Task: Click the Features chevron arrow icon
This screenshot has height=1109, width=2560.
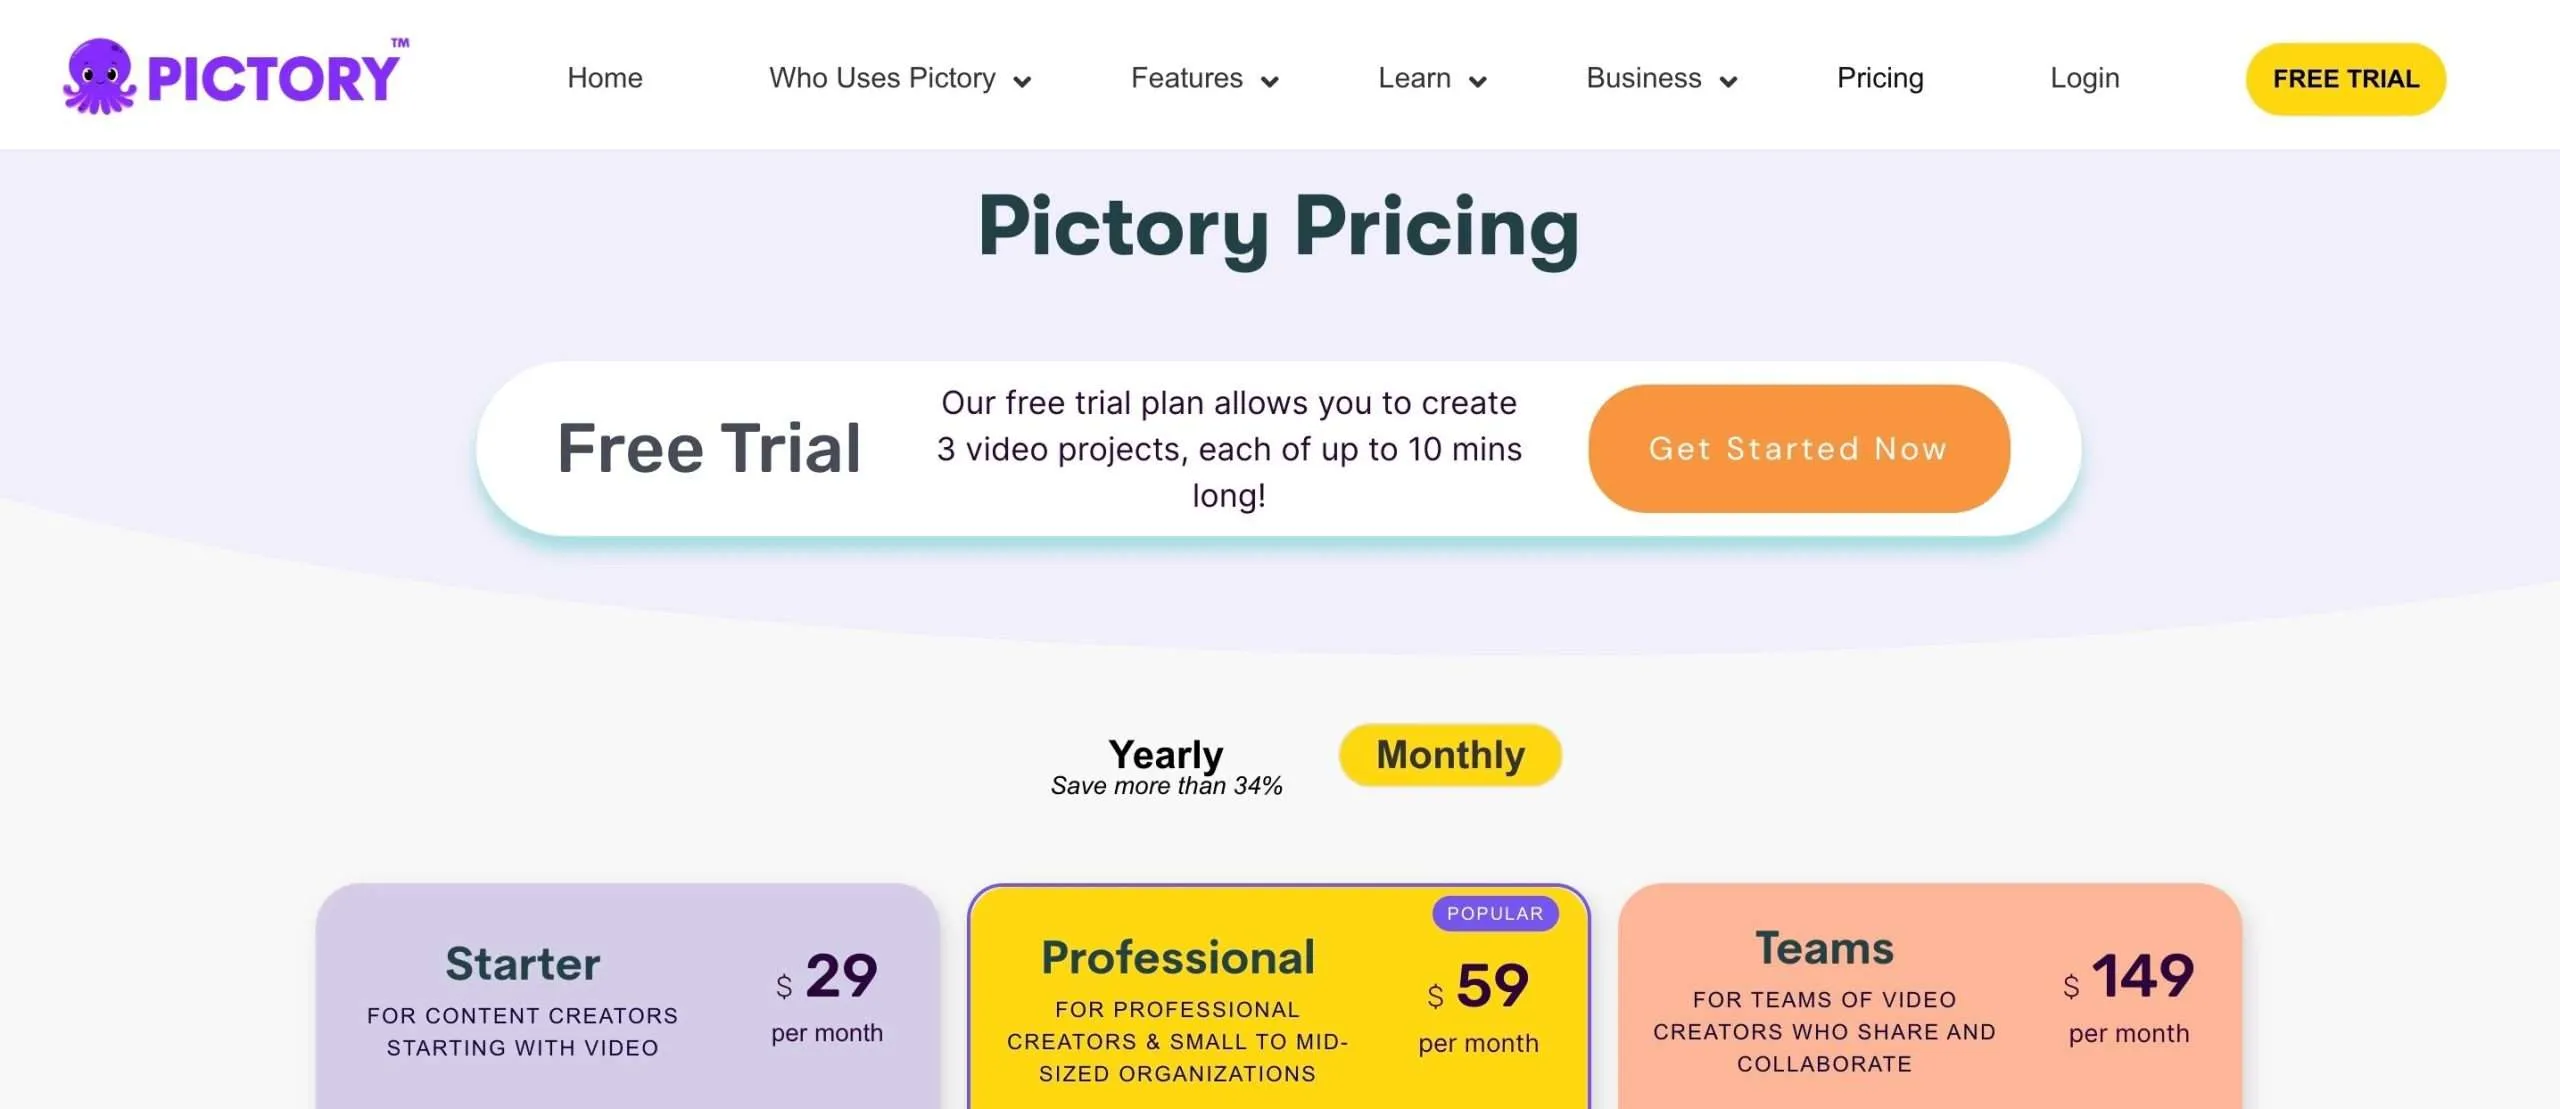Action: coord(1270,82)
